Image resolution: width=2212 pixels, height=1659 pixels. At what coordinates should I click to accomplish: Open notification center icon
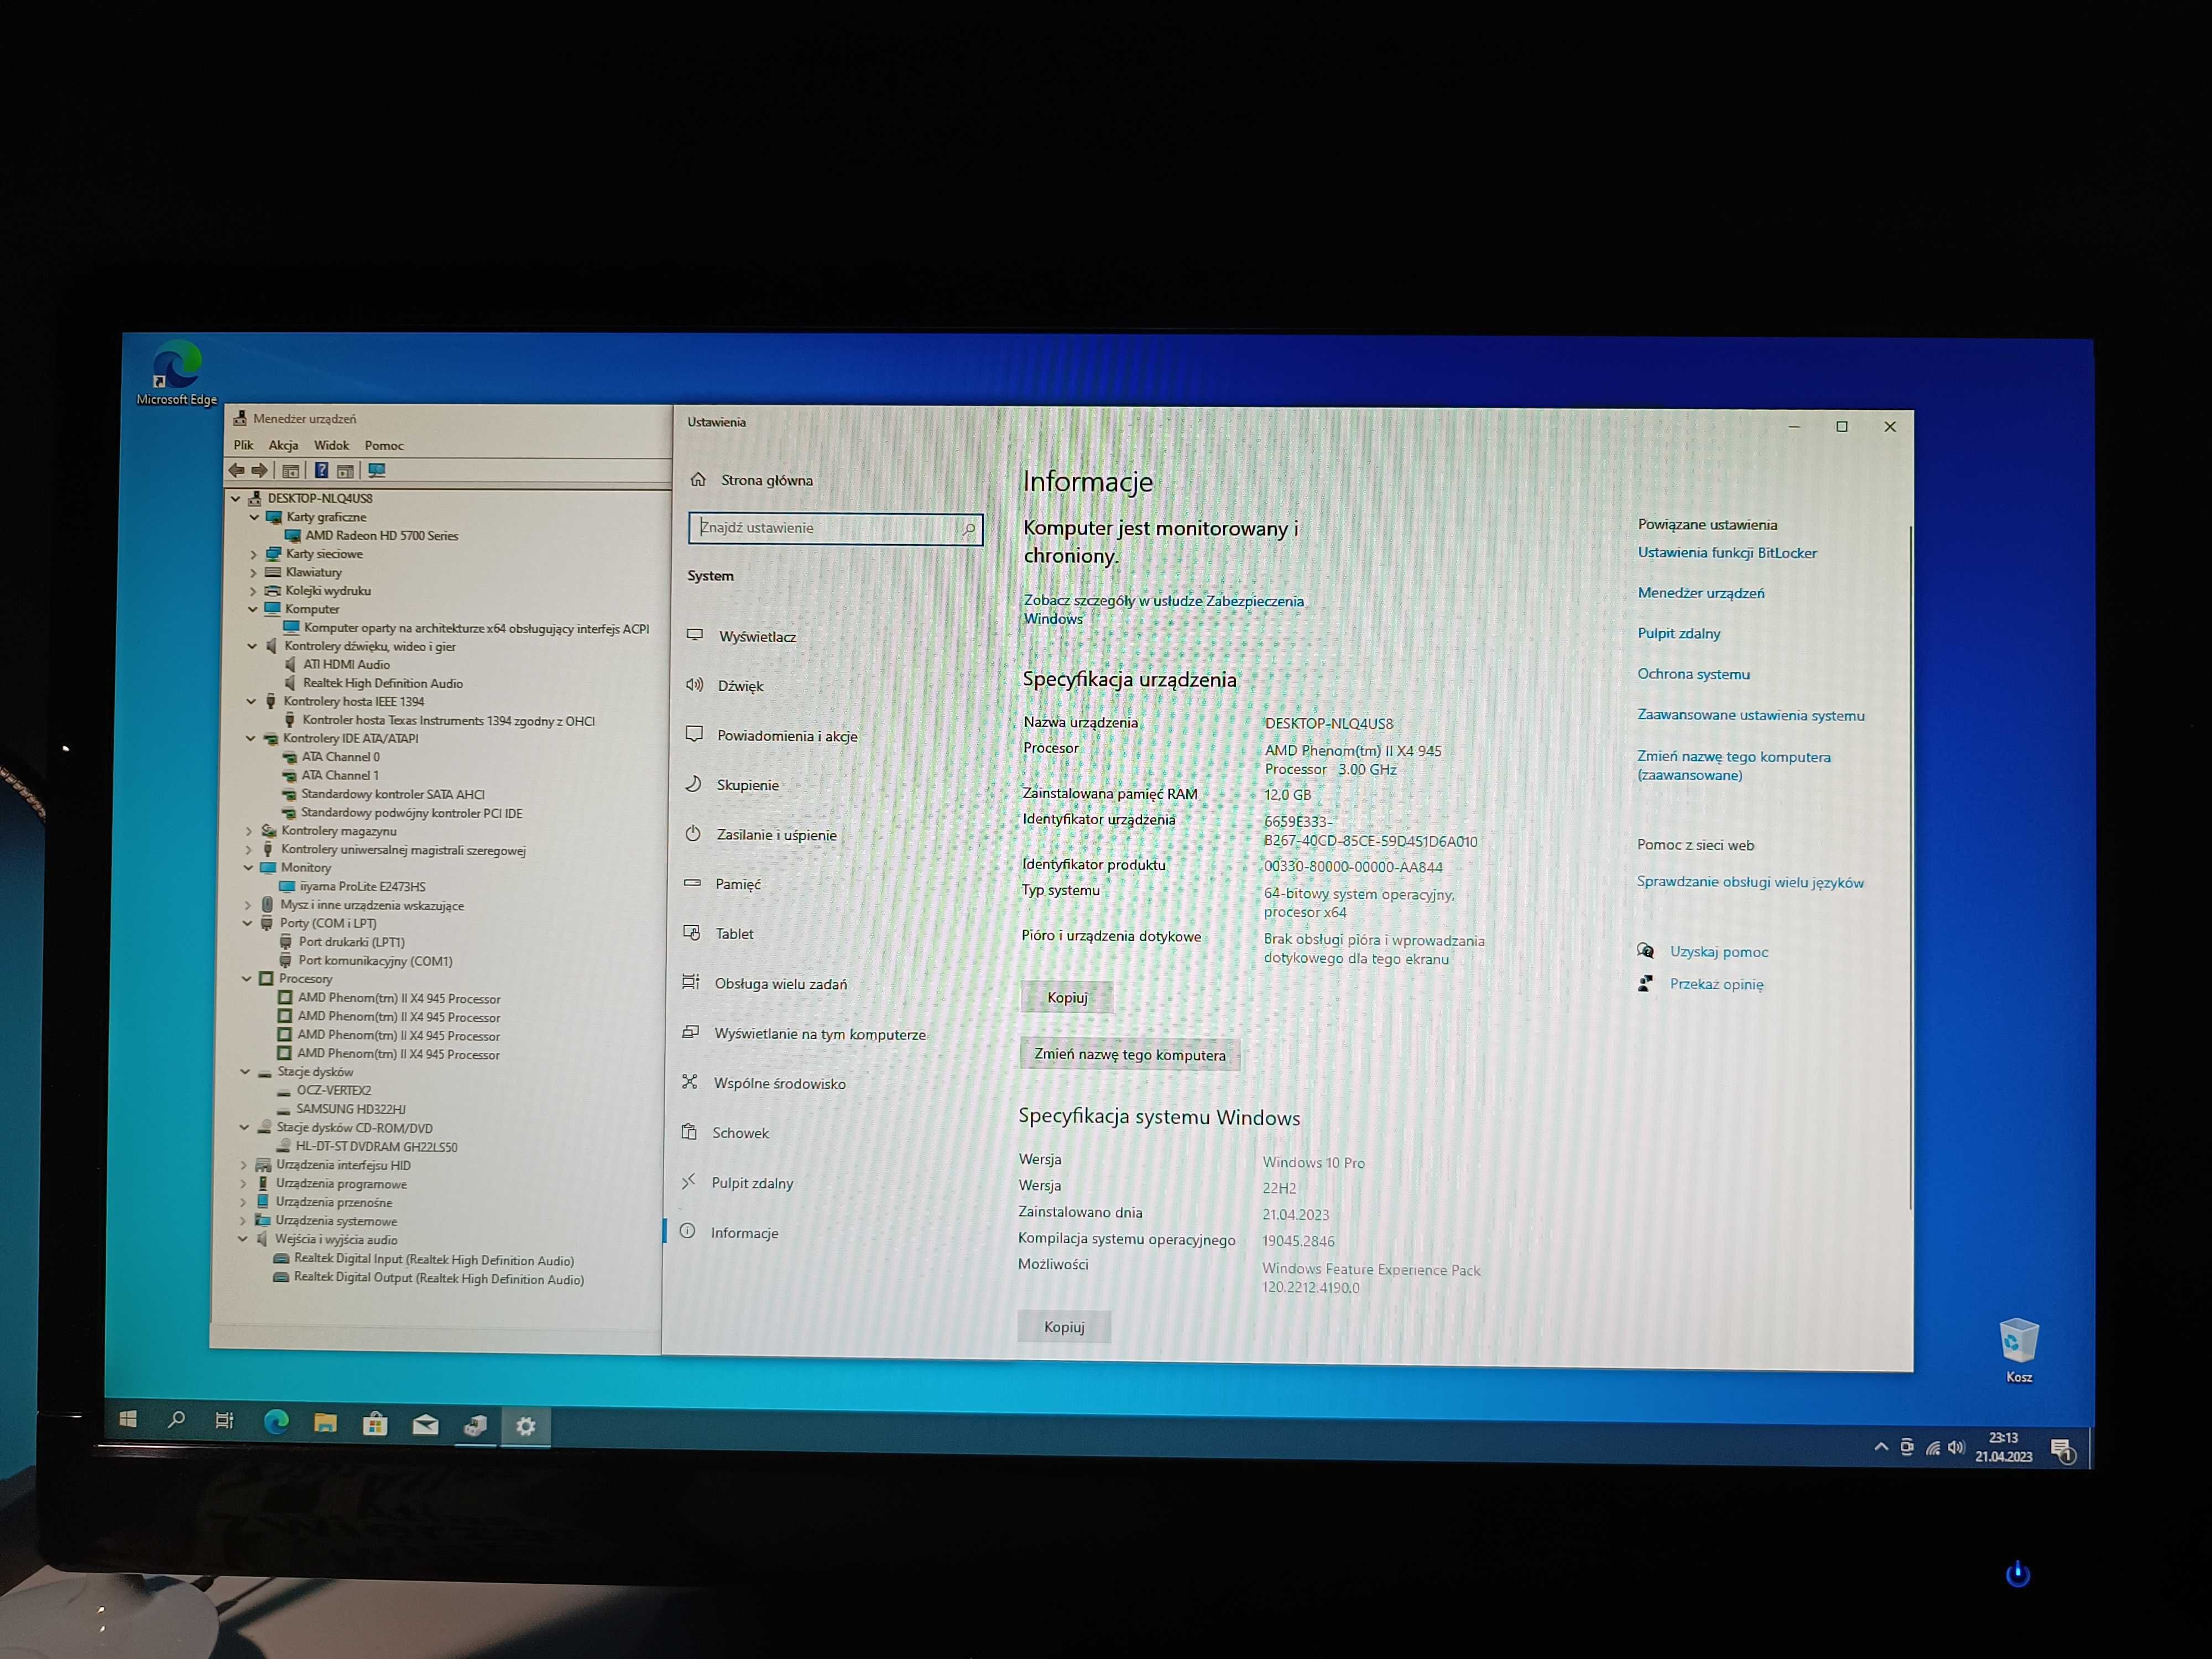[2062, 1450]
